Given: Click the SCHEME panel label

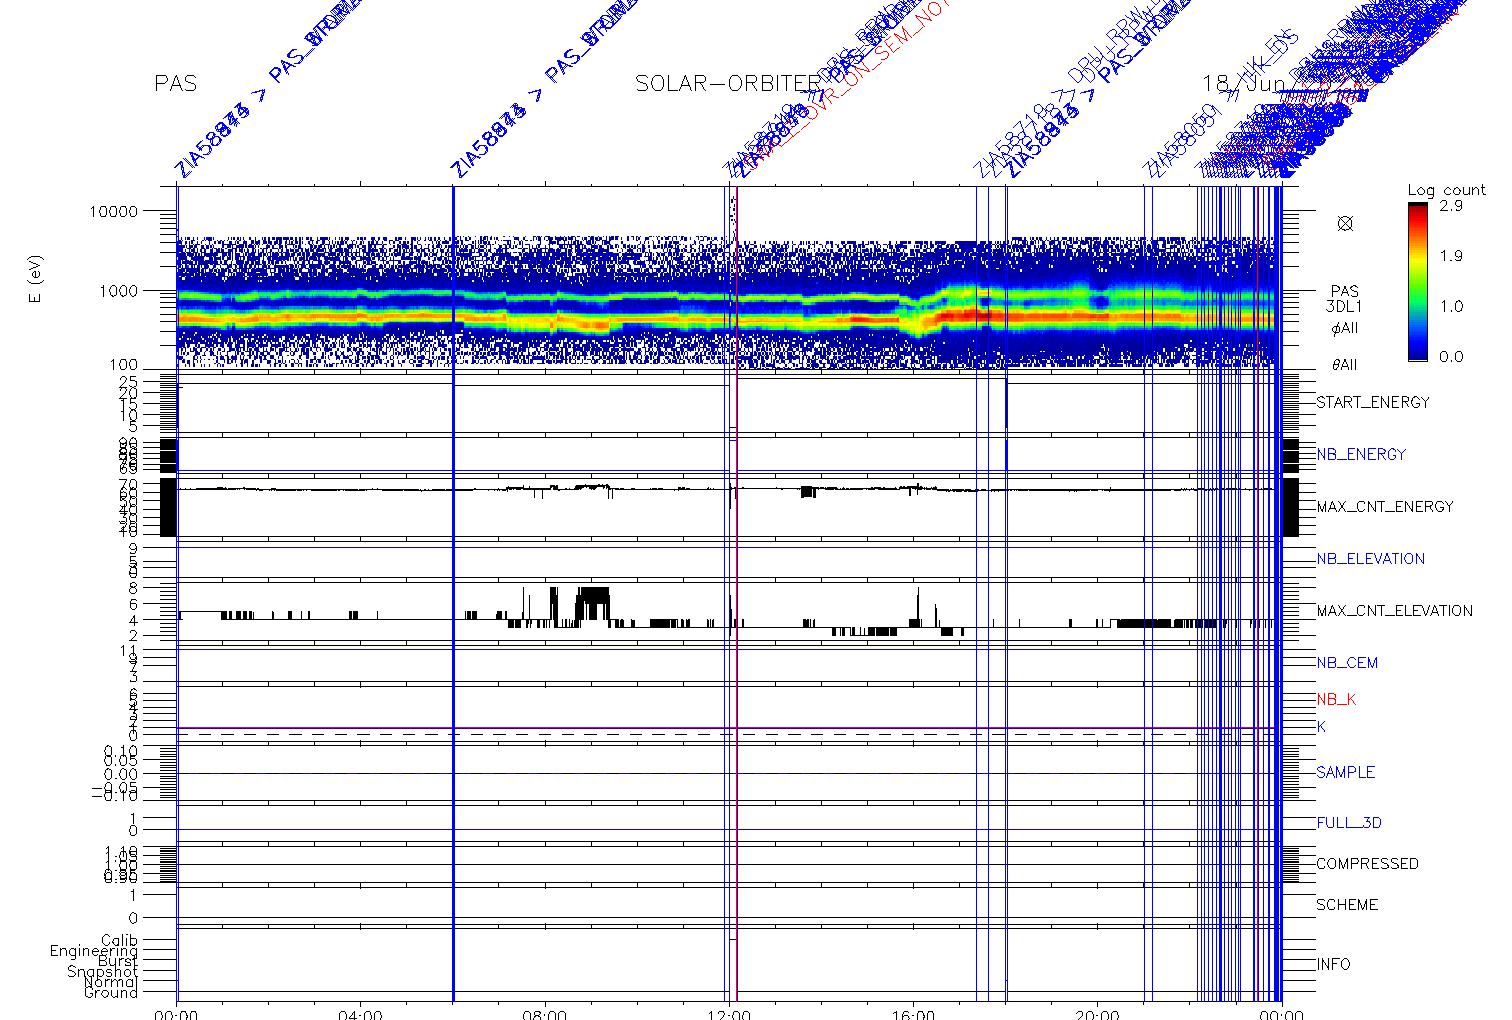Looking at the screenshot, I should point(1347,904).
